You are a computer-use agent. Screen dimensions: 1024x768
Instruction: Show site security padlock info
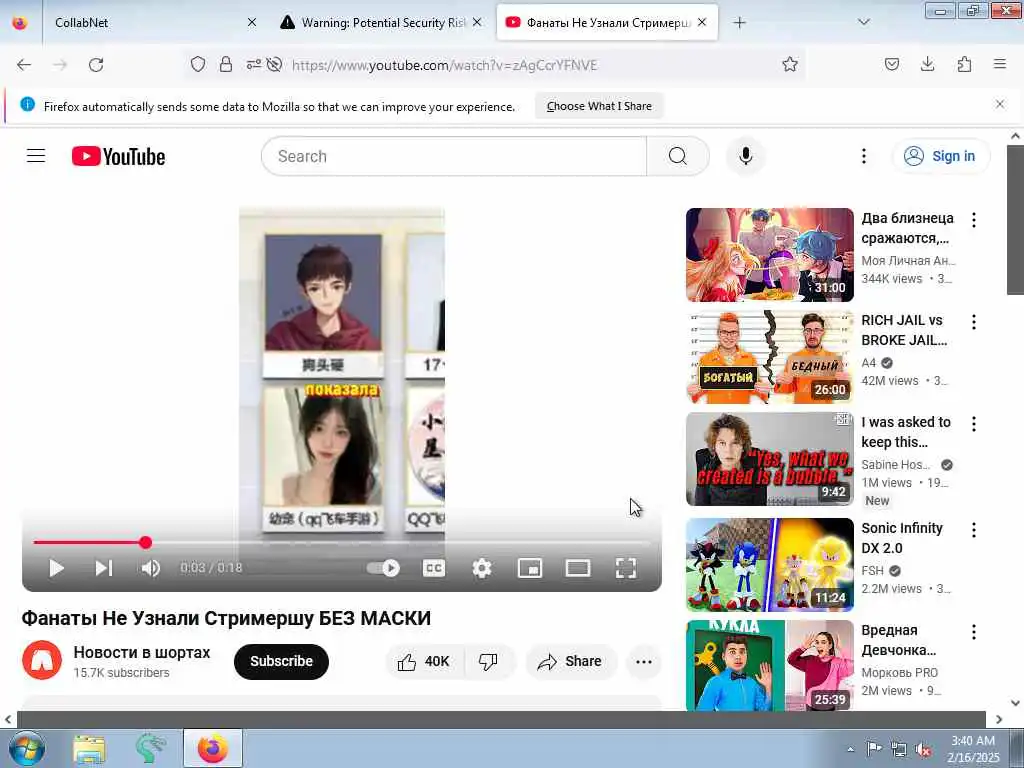(x=226, y=65)
